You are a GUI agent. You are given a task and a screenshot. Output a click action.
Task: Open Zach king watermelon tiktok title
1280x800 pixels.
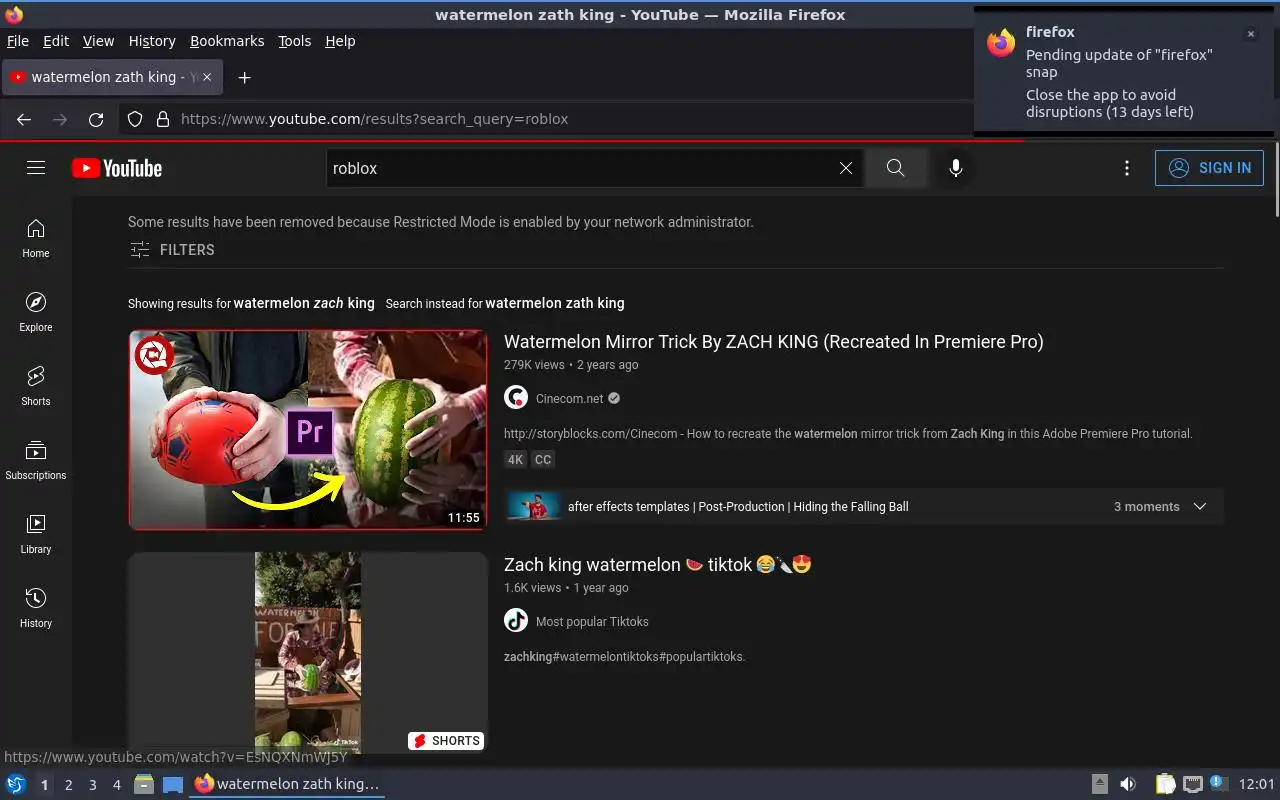pos(658,565)
